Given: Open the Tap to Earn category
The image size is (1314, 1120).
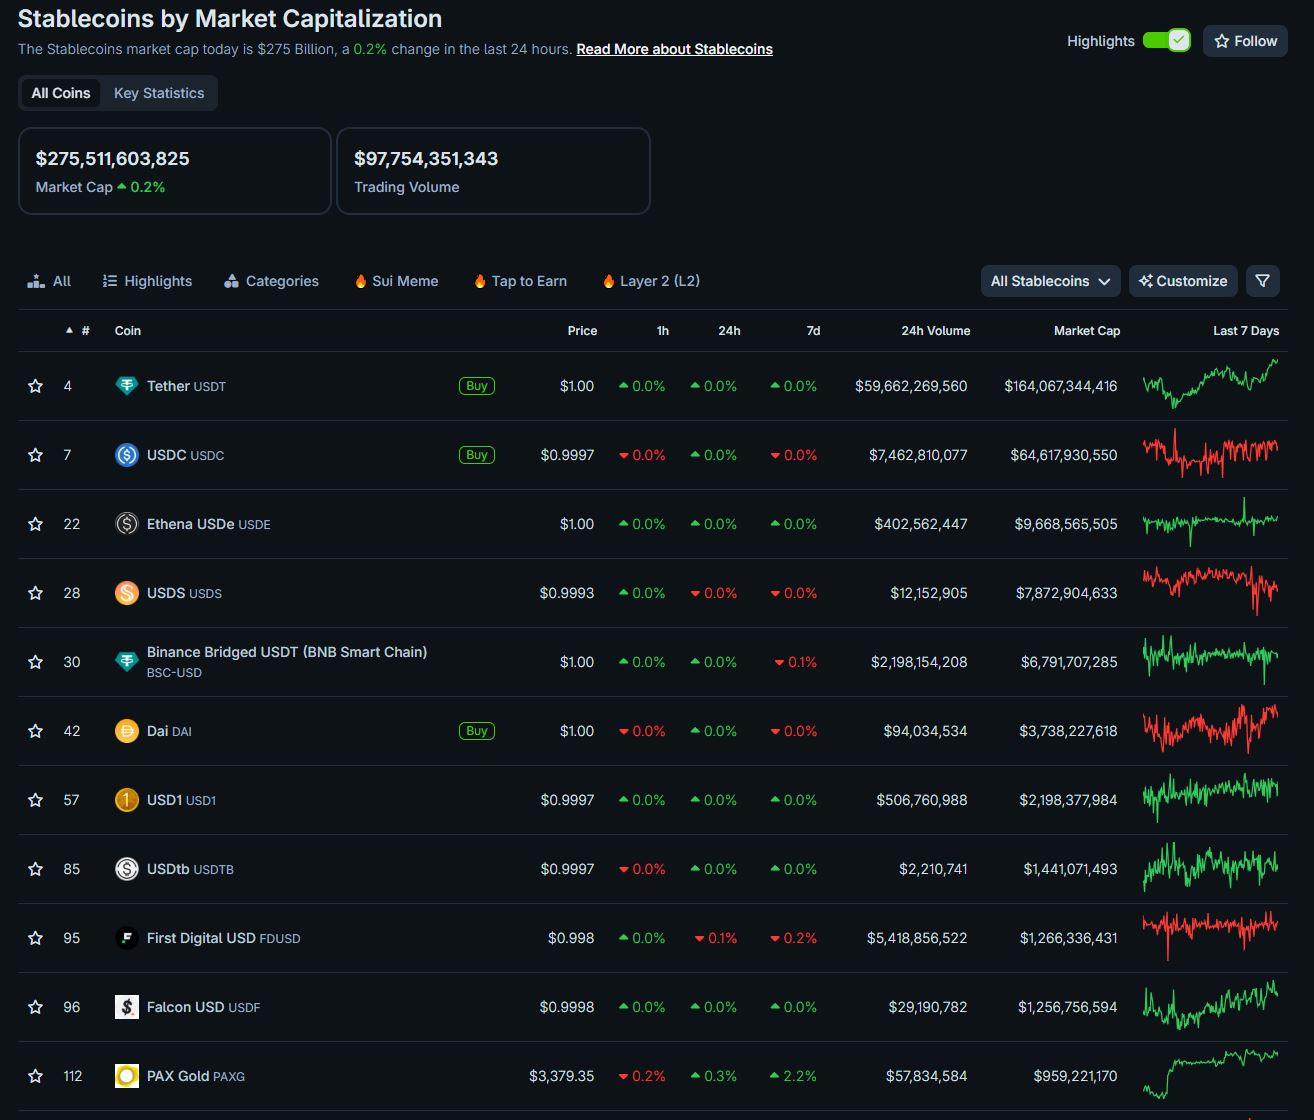Looking at the screenshot, I should 520,281.
